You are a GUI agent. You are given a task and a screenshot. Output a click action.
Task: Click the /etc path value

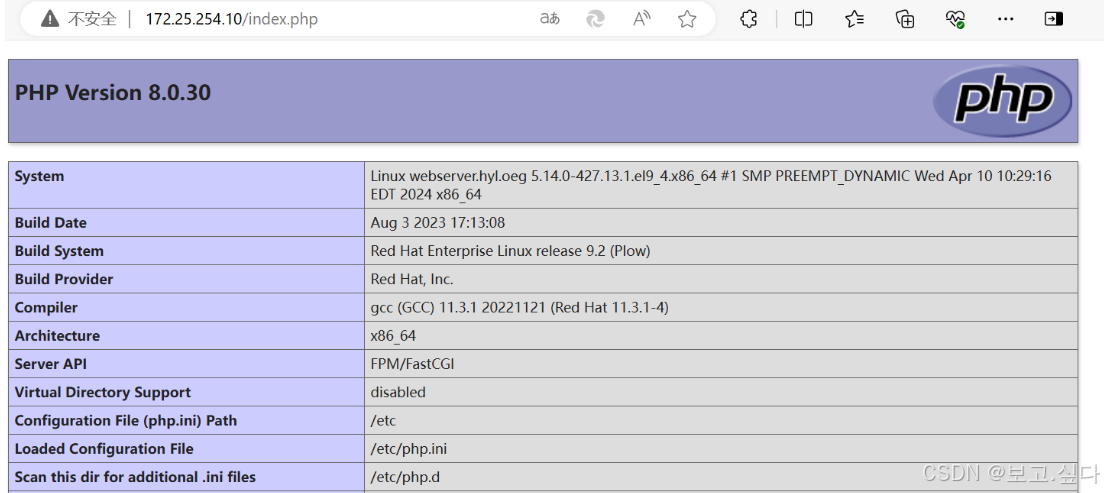tap(384, 420)
